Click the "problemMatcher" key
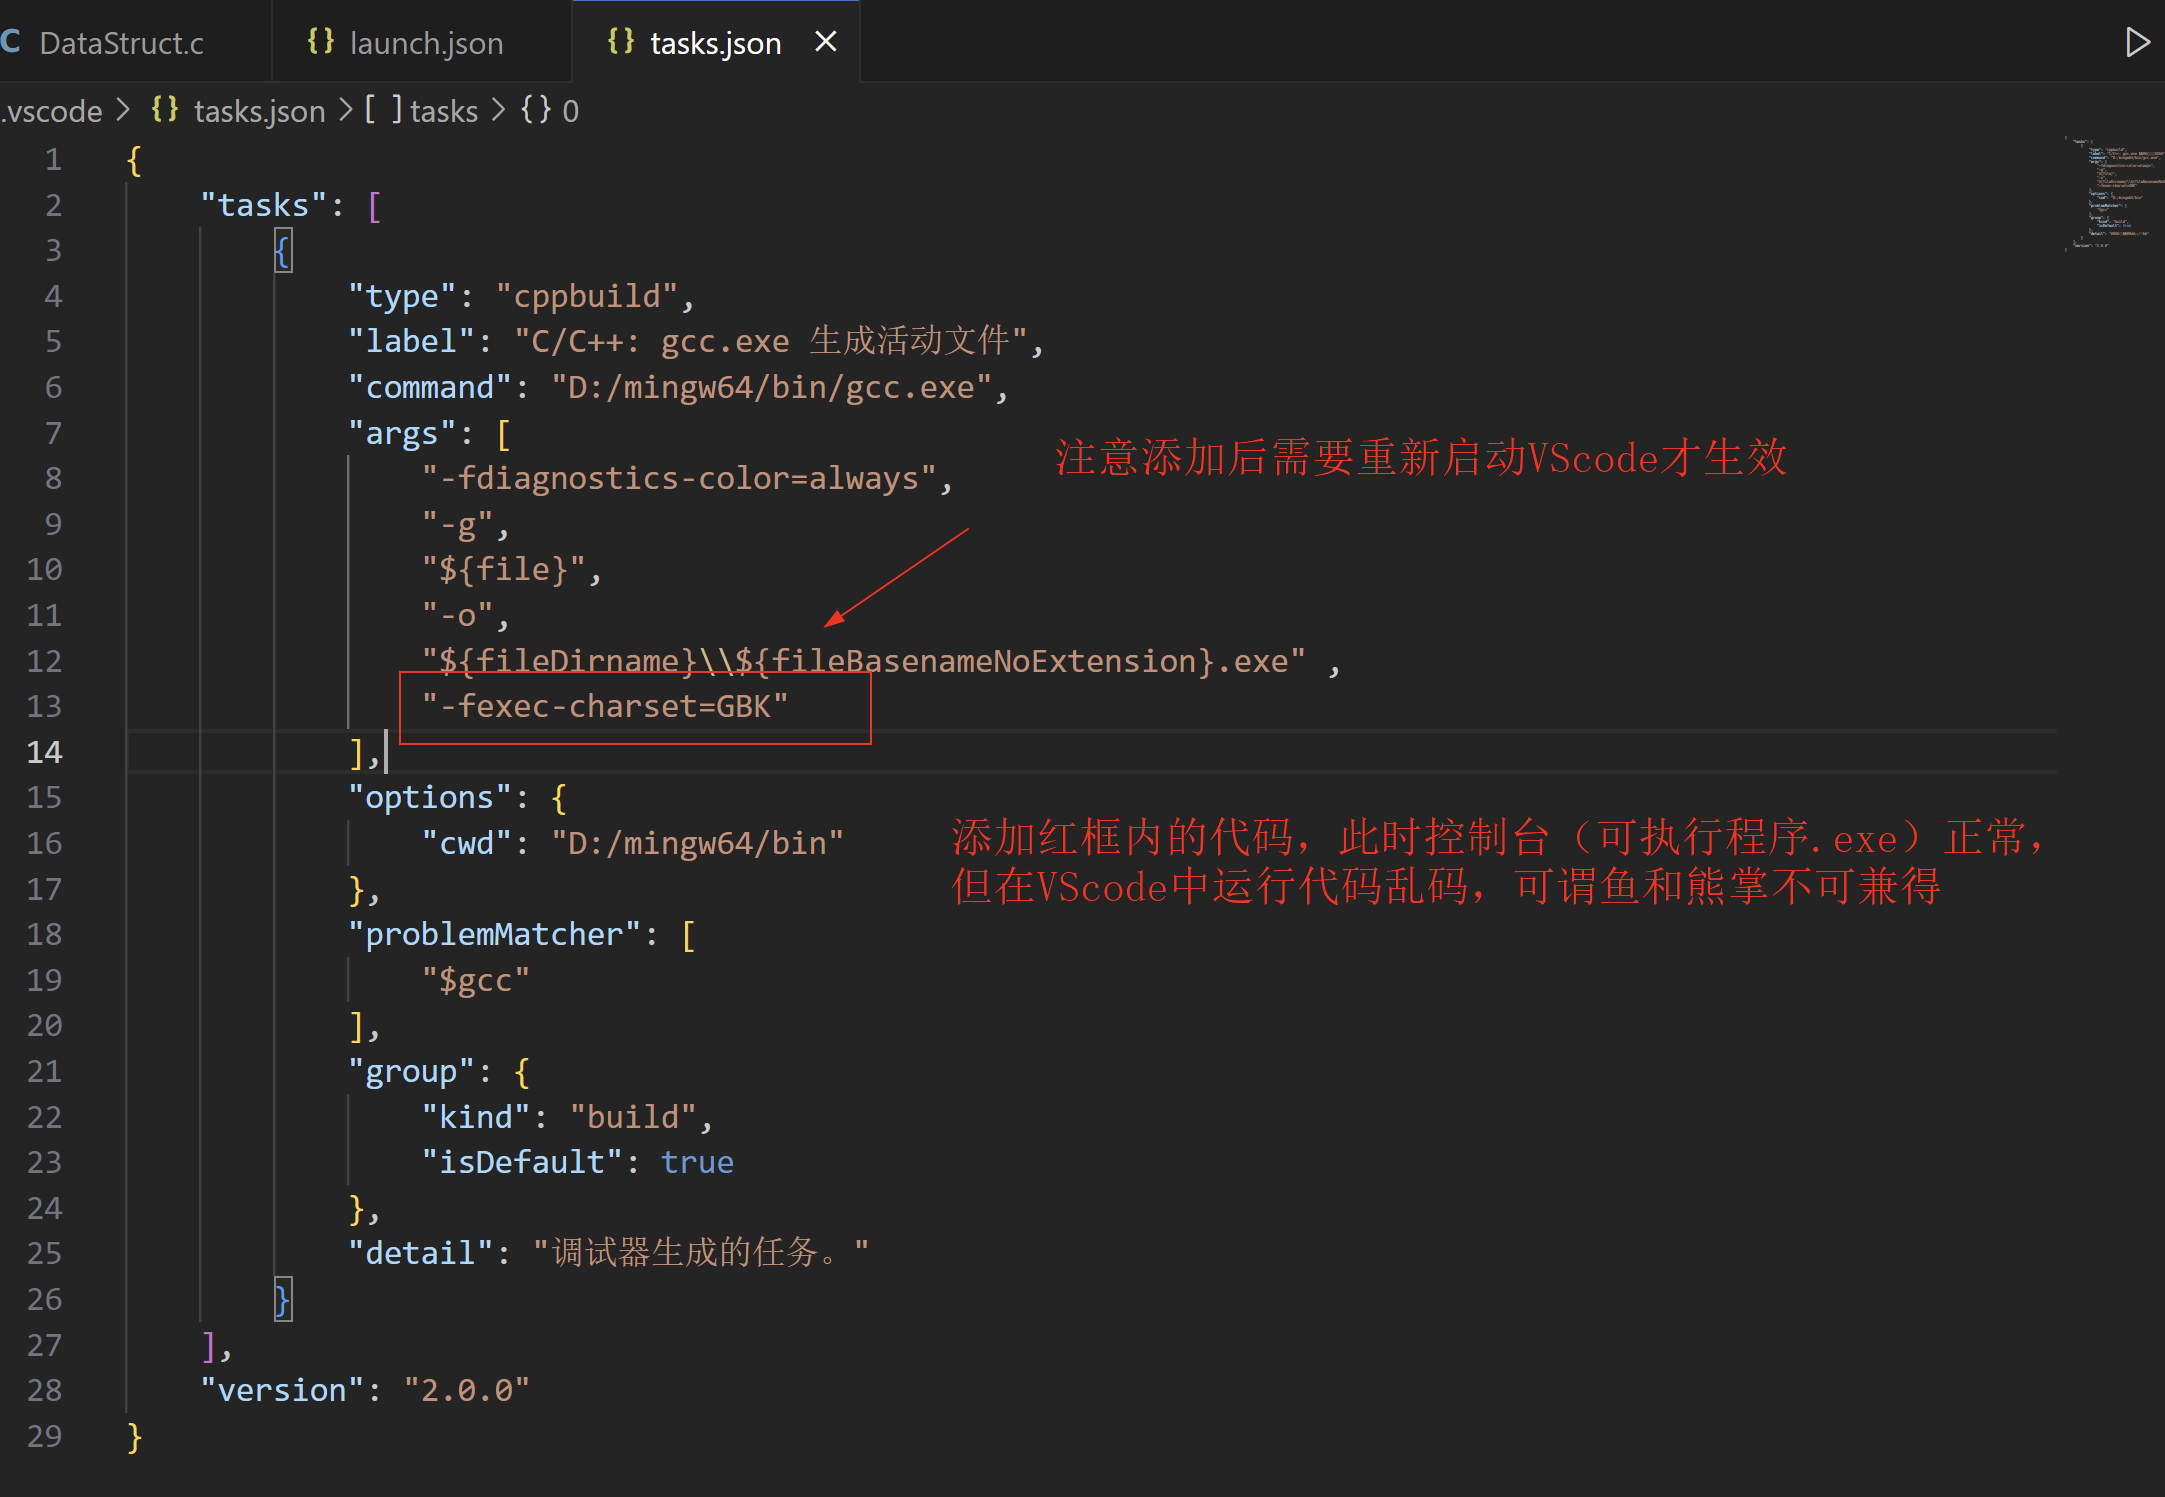Viewport: 2165px width, 1497px height. click(494, 934)
